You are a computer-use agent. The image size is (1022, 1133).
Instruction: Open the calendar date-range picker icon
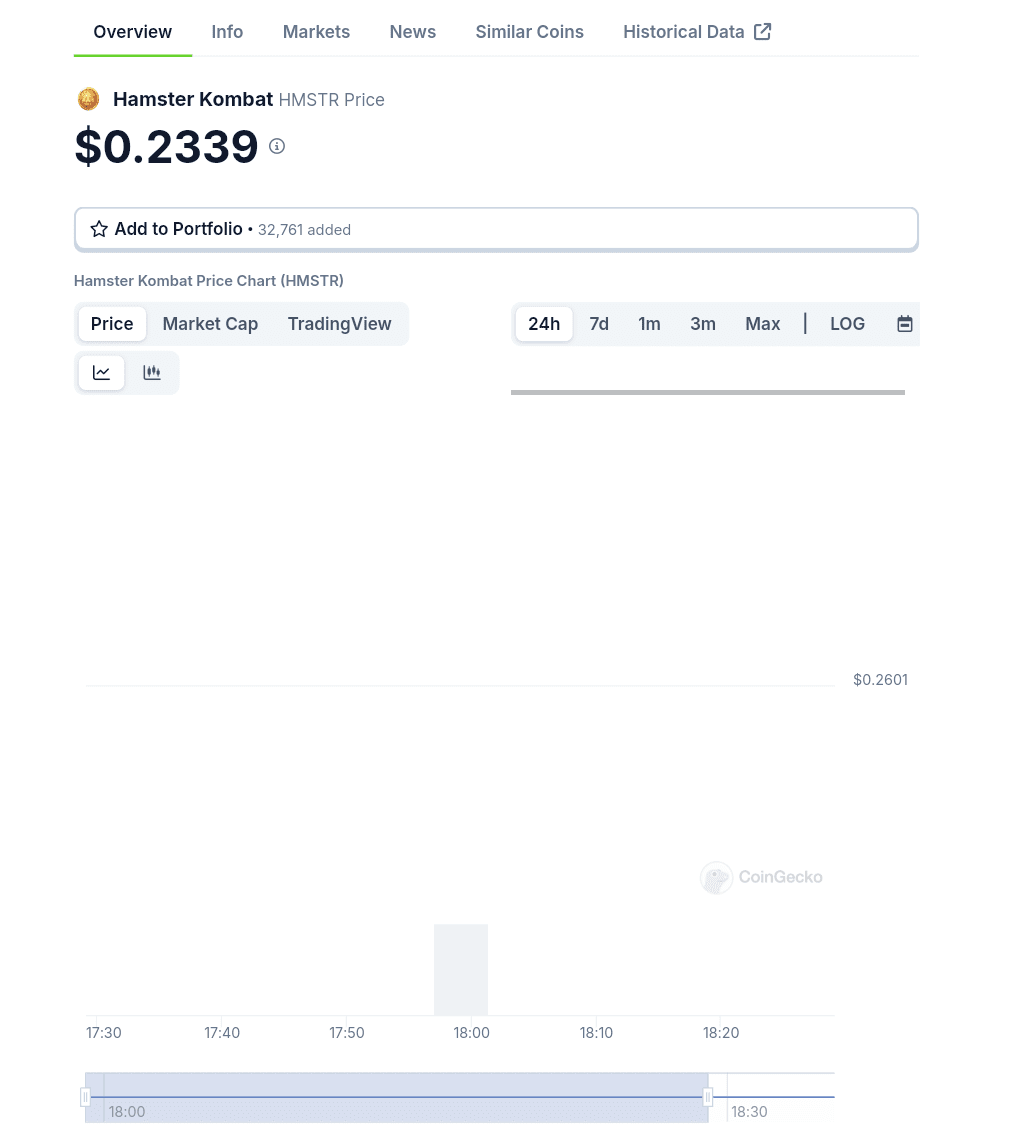click(904, 323)
